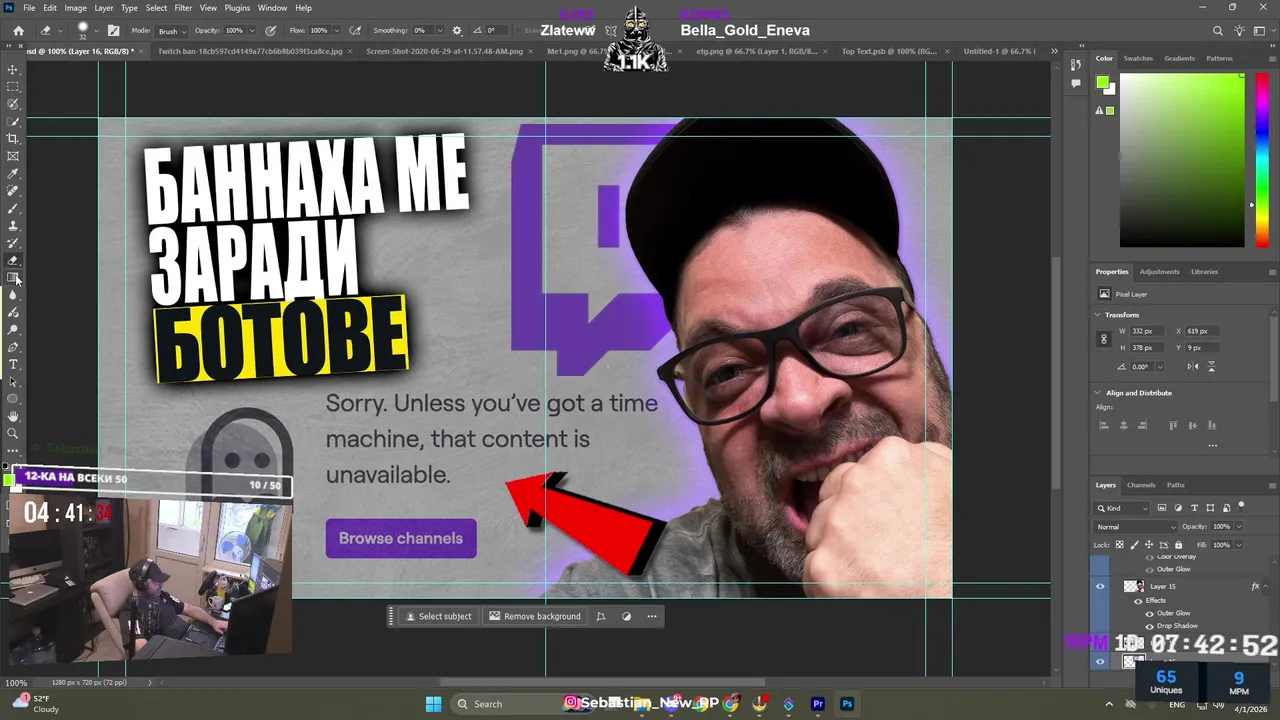Screen dimensions: 1280x720
Task: Hide Layer 15 visibility eye
Action: tap(1100, 587)
